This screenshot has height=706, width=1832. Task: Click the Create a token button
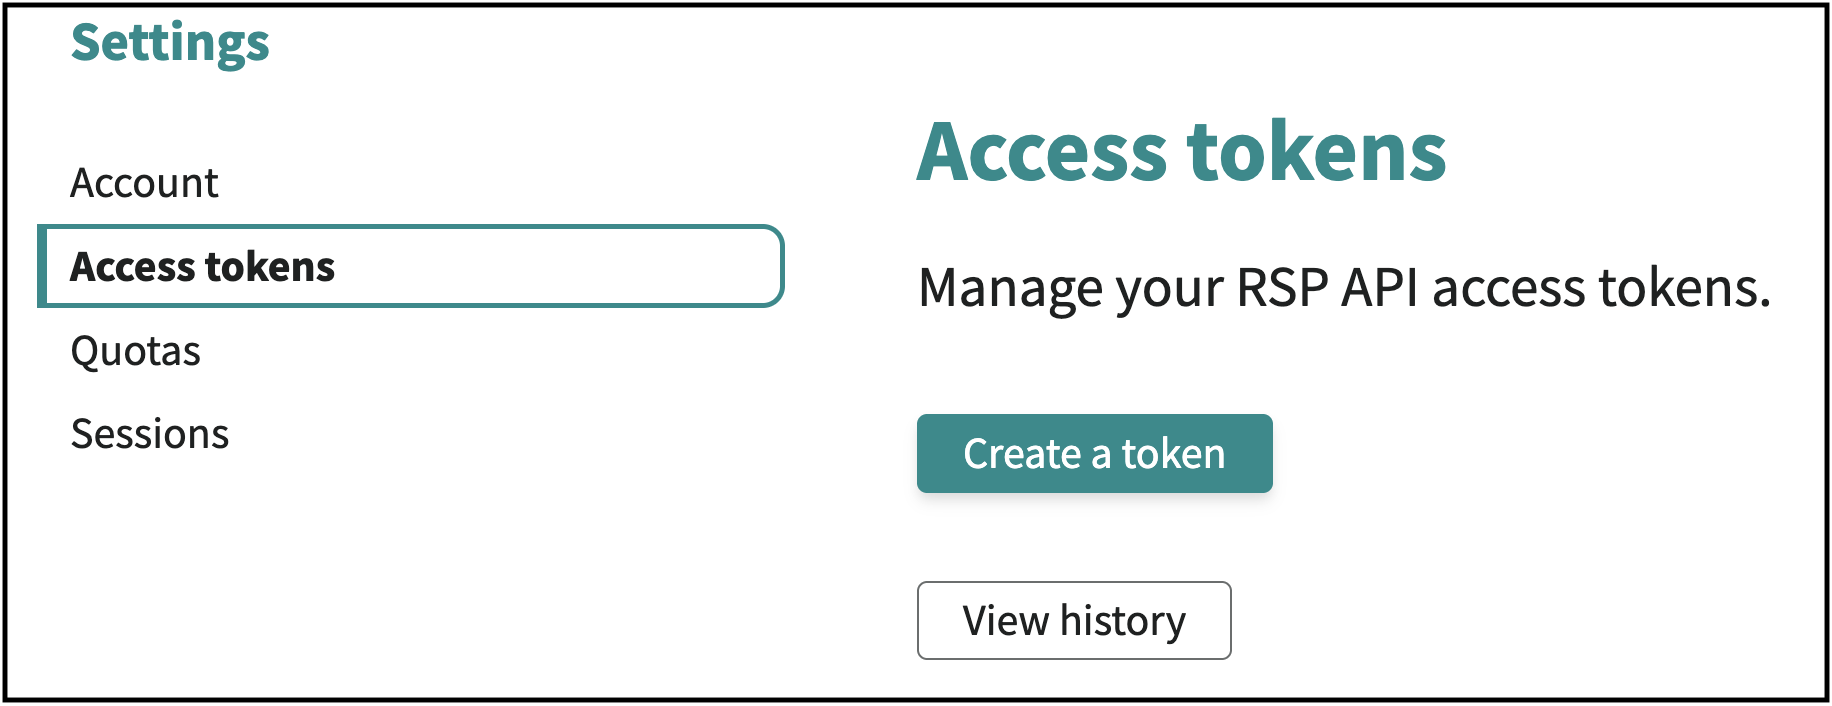pos(1094,454)
